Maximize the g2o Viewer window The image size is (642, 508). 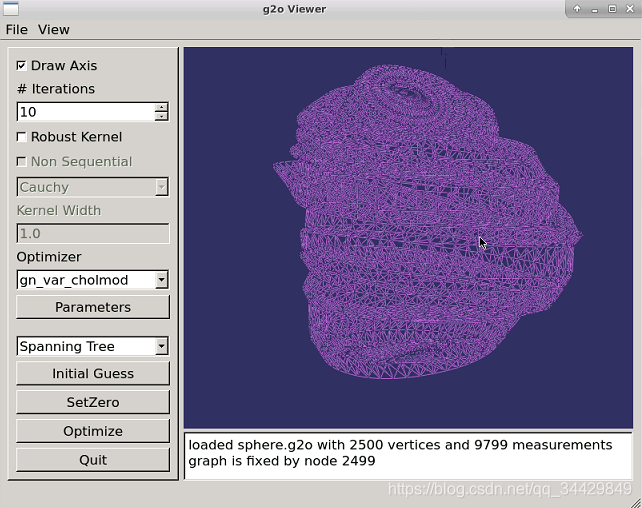[612, 9]
